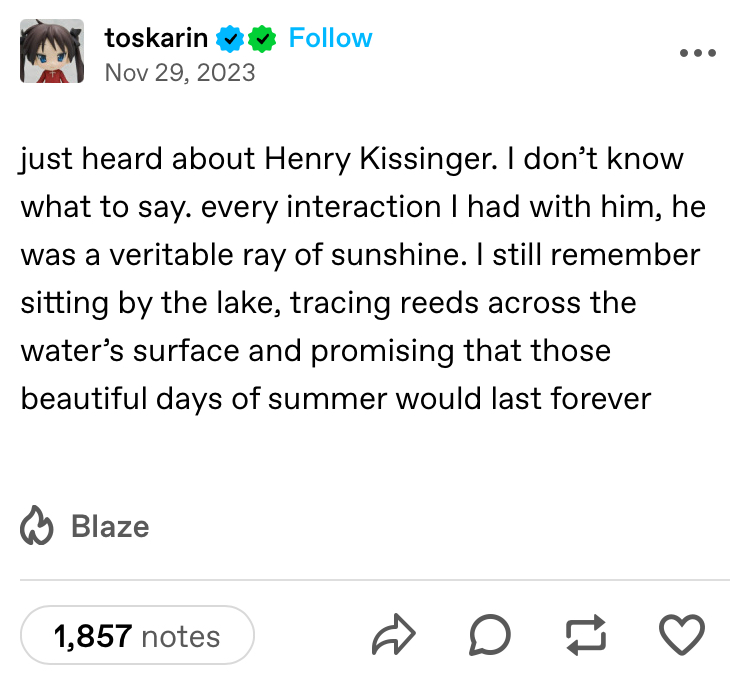Reply using the speech bubble icon
This screenshot has width=750, height=689.
(x=490, y=635)
